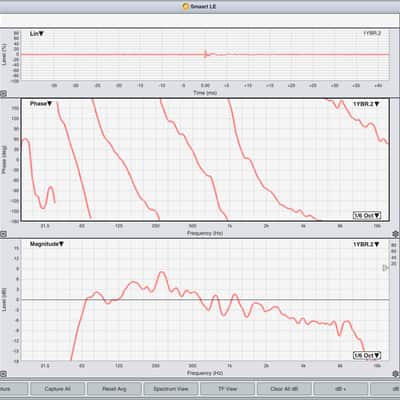
Task: Click the Capture All button
Action: click(x=57, y=389)
